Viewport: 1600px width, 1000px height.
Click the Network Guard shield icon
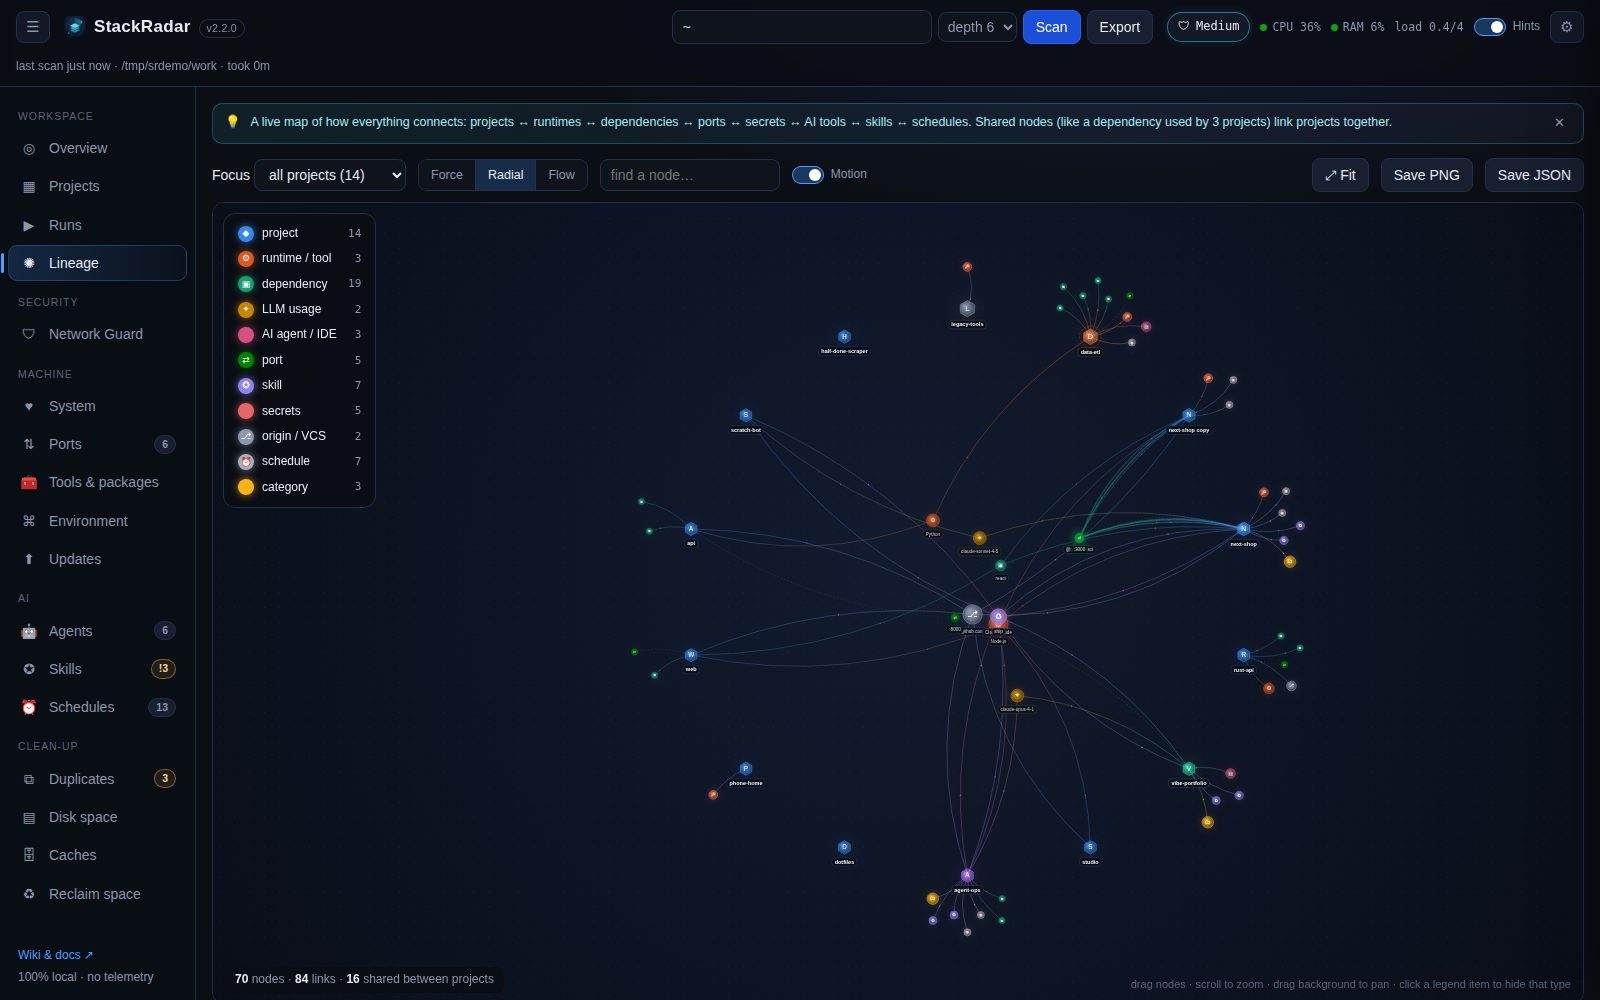29,334
